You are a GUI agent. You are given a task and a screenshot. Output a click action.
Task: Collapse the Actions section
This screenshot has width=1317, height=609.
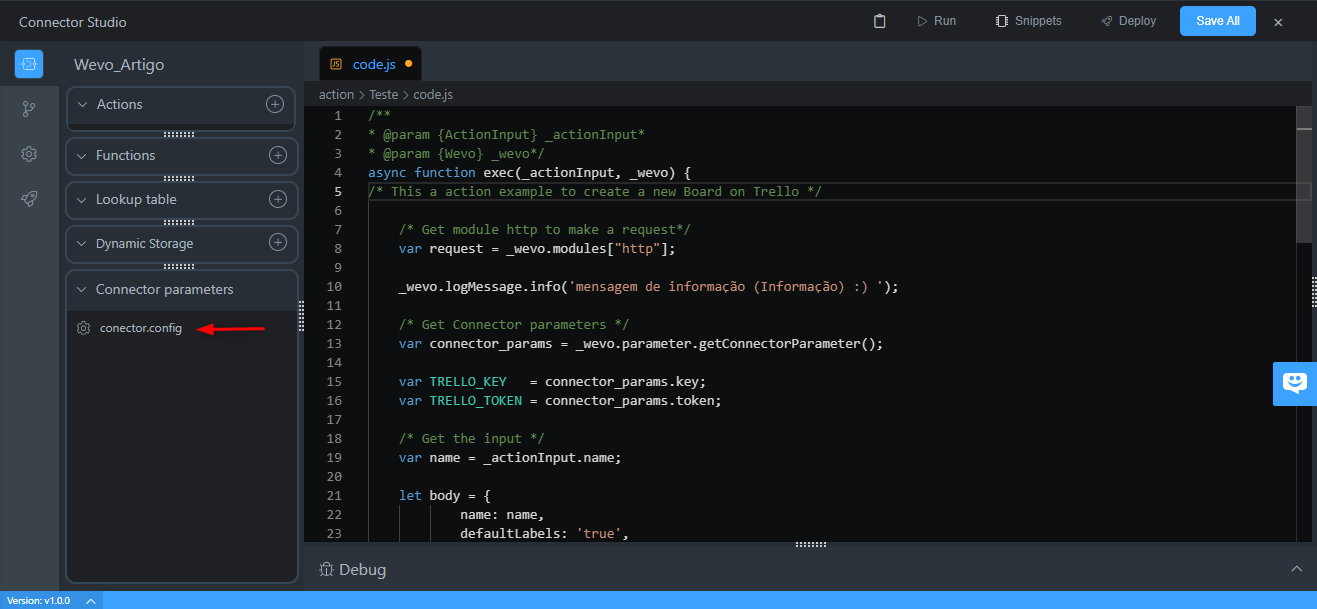click(x=82, y=104)
